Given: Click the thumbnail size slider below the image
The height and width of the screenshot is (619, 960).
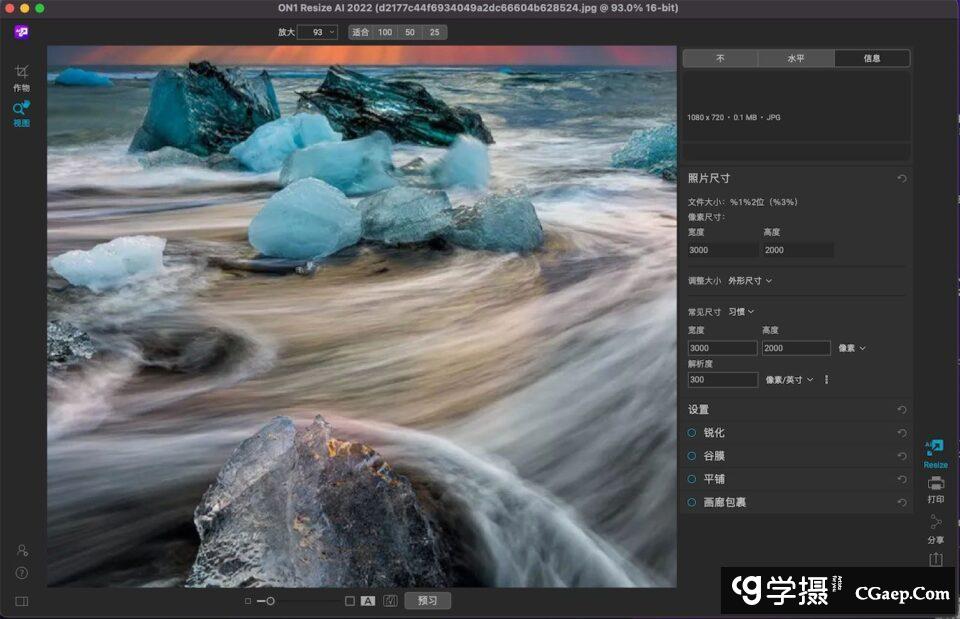Looking at the screenshot, I should pos(270,601).
